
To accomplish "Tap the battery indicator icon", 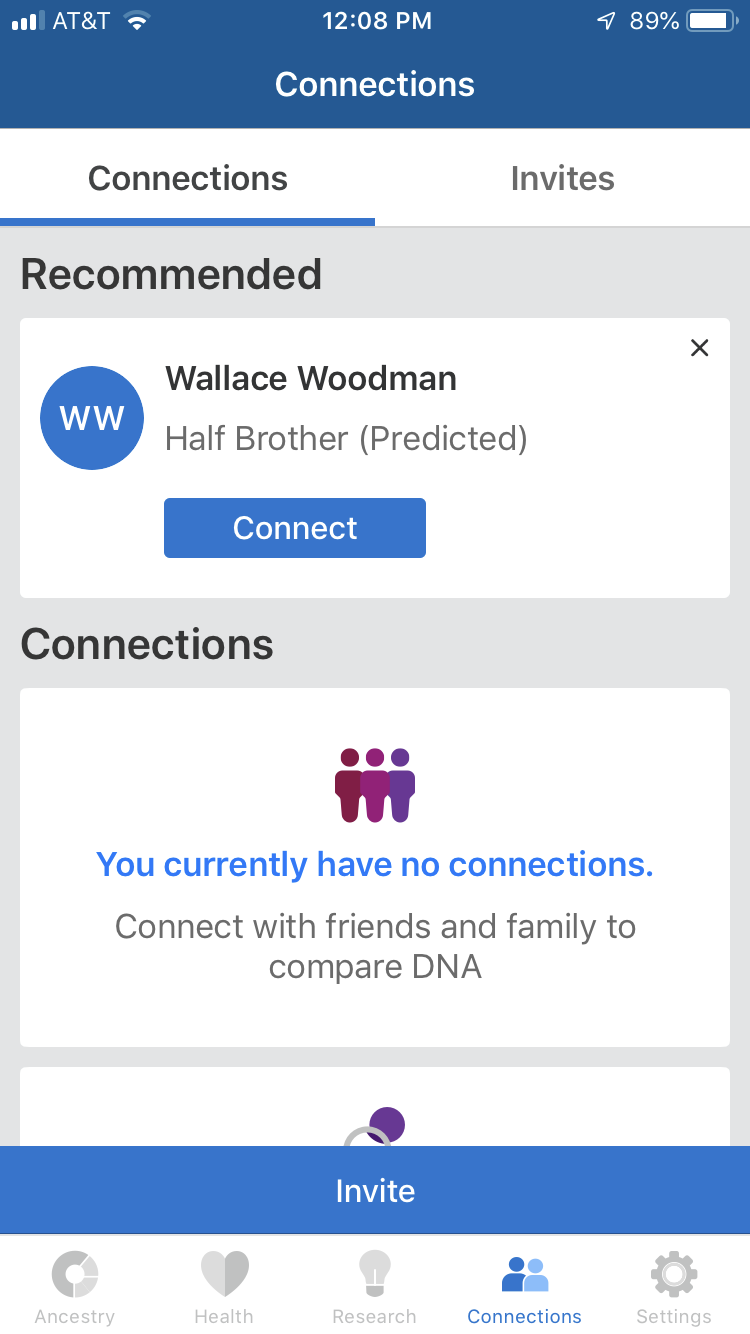I will (712, 21).
